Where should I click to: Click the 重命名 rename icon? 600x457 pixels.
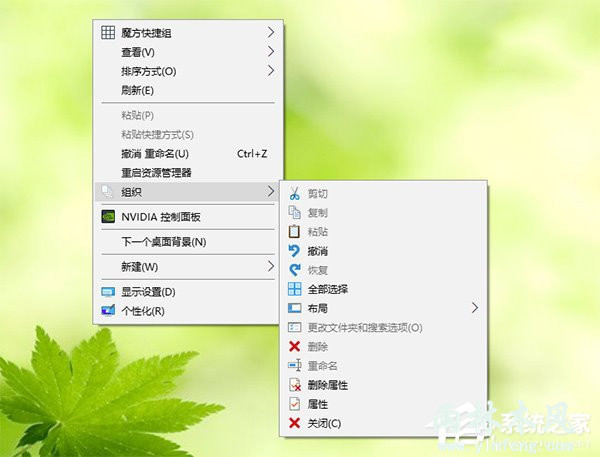tap(295, 366)
